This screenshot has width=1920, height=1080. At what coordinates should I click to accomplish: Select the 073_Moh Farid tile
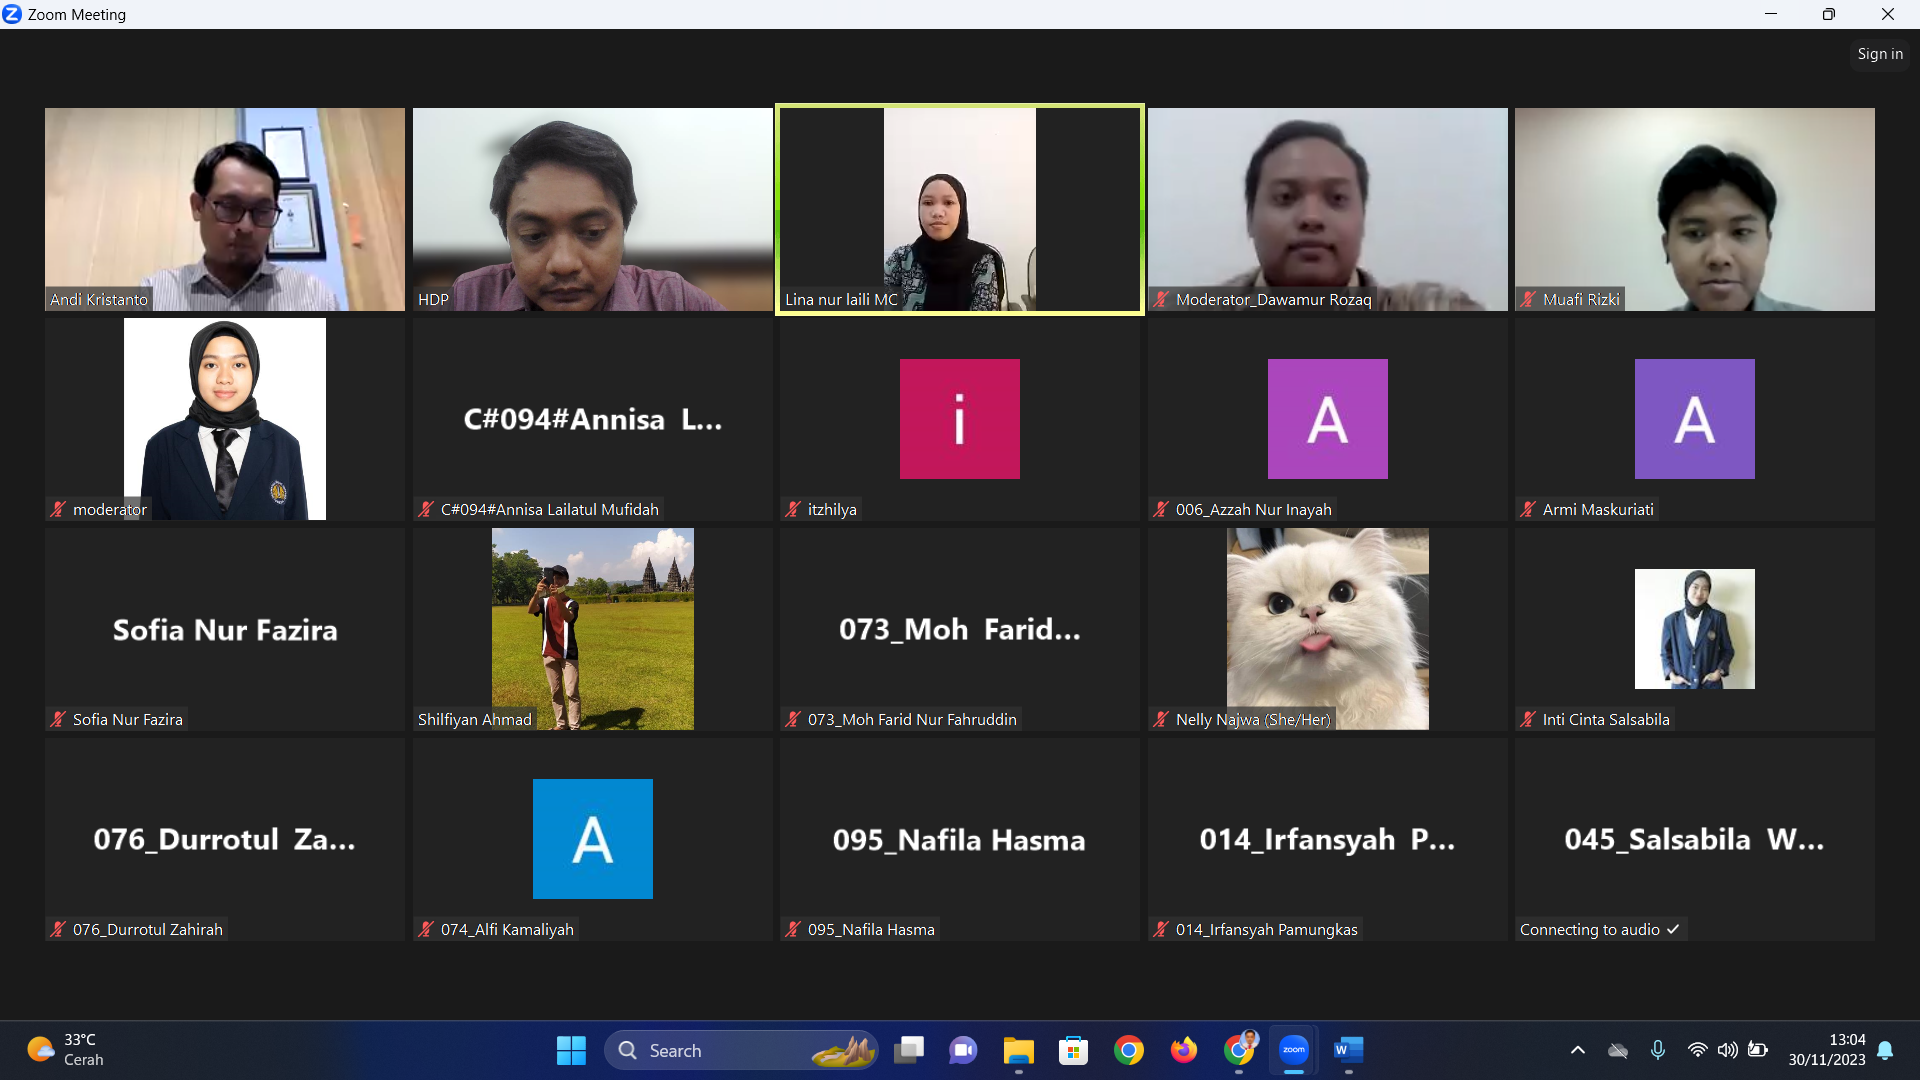960,629
